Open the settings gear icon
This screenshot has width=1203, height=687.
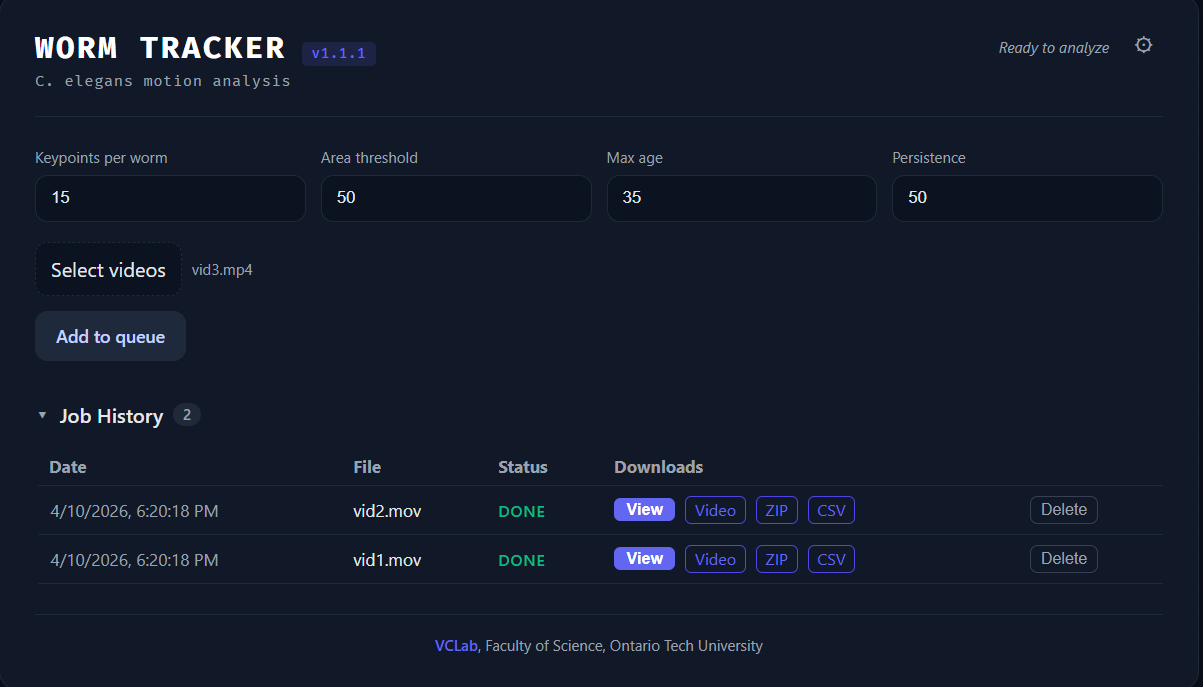coord(1143,45)
